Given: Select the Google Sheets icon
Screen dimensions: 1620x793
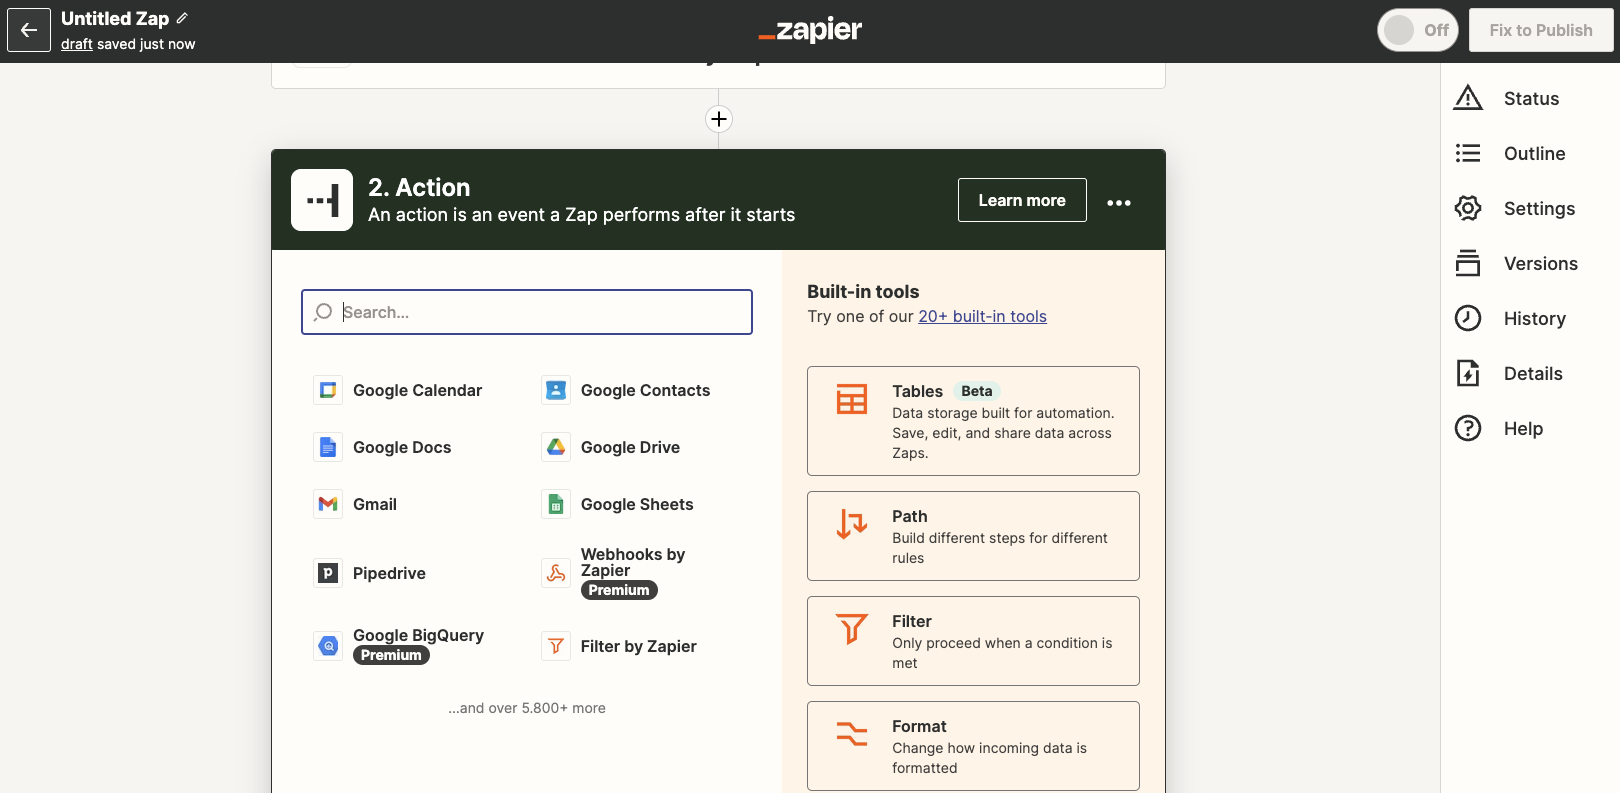Looking at the screenshot, I should (556, 504).
